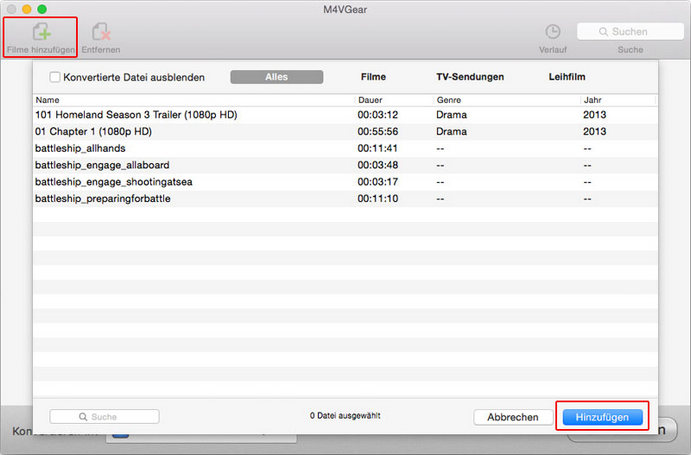The width and height of the screenshot is (691, 455).
Task: Click the 0 Datei ausgewählt status text
Action: click(x=345, y=416)
